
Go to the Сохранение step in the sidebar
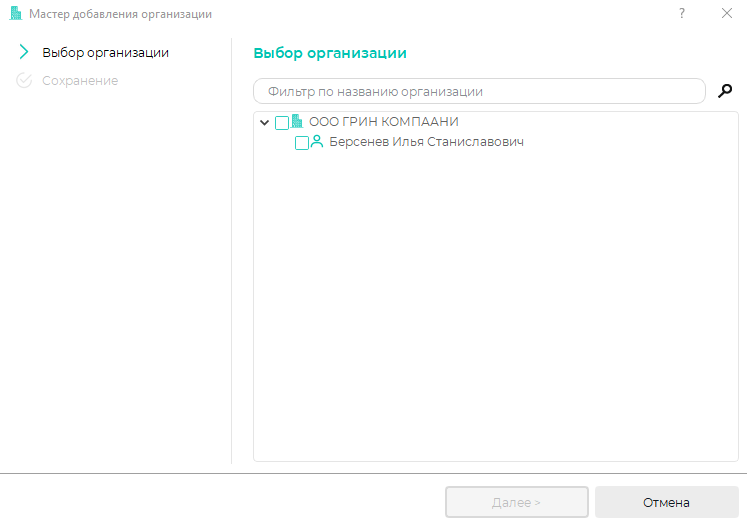pyautogui.click(x=80, y=80)
